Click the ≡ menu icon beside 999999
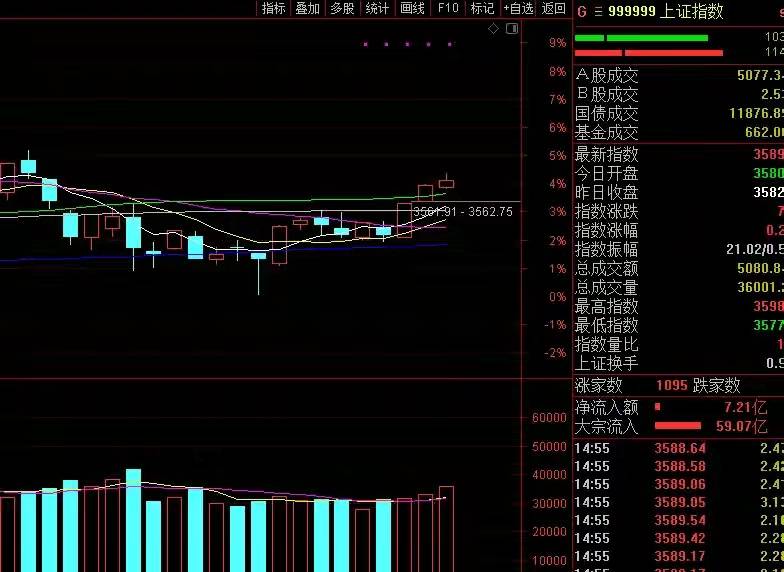This screenshot has width=784, height=572. coord(598,12)
